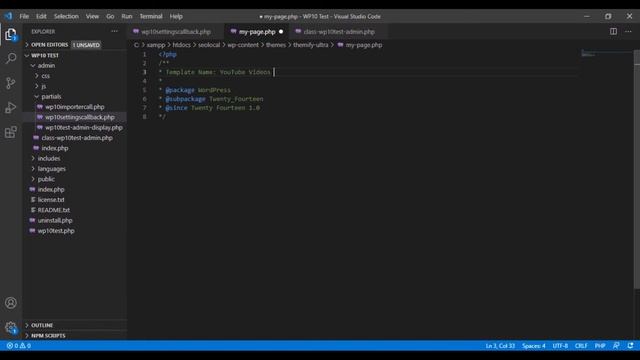This screenshot has height=360, width=640.
Task: Click the notifications icon in status bar
Action: pyautogui.click(x=630, y=346)
